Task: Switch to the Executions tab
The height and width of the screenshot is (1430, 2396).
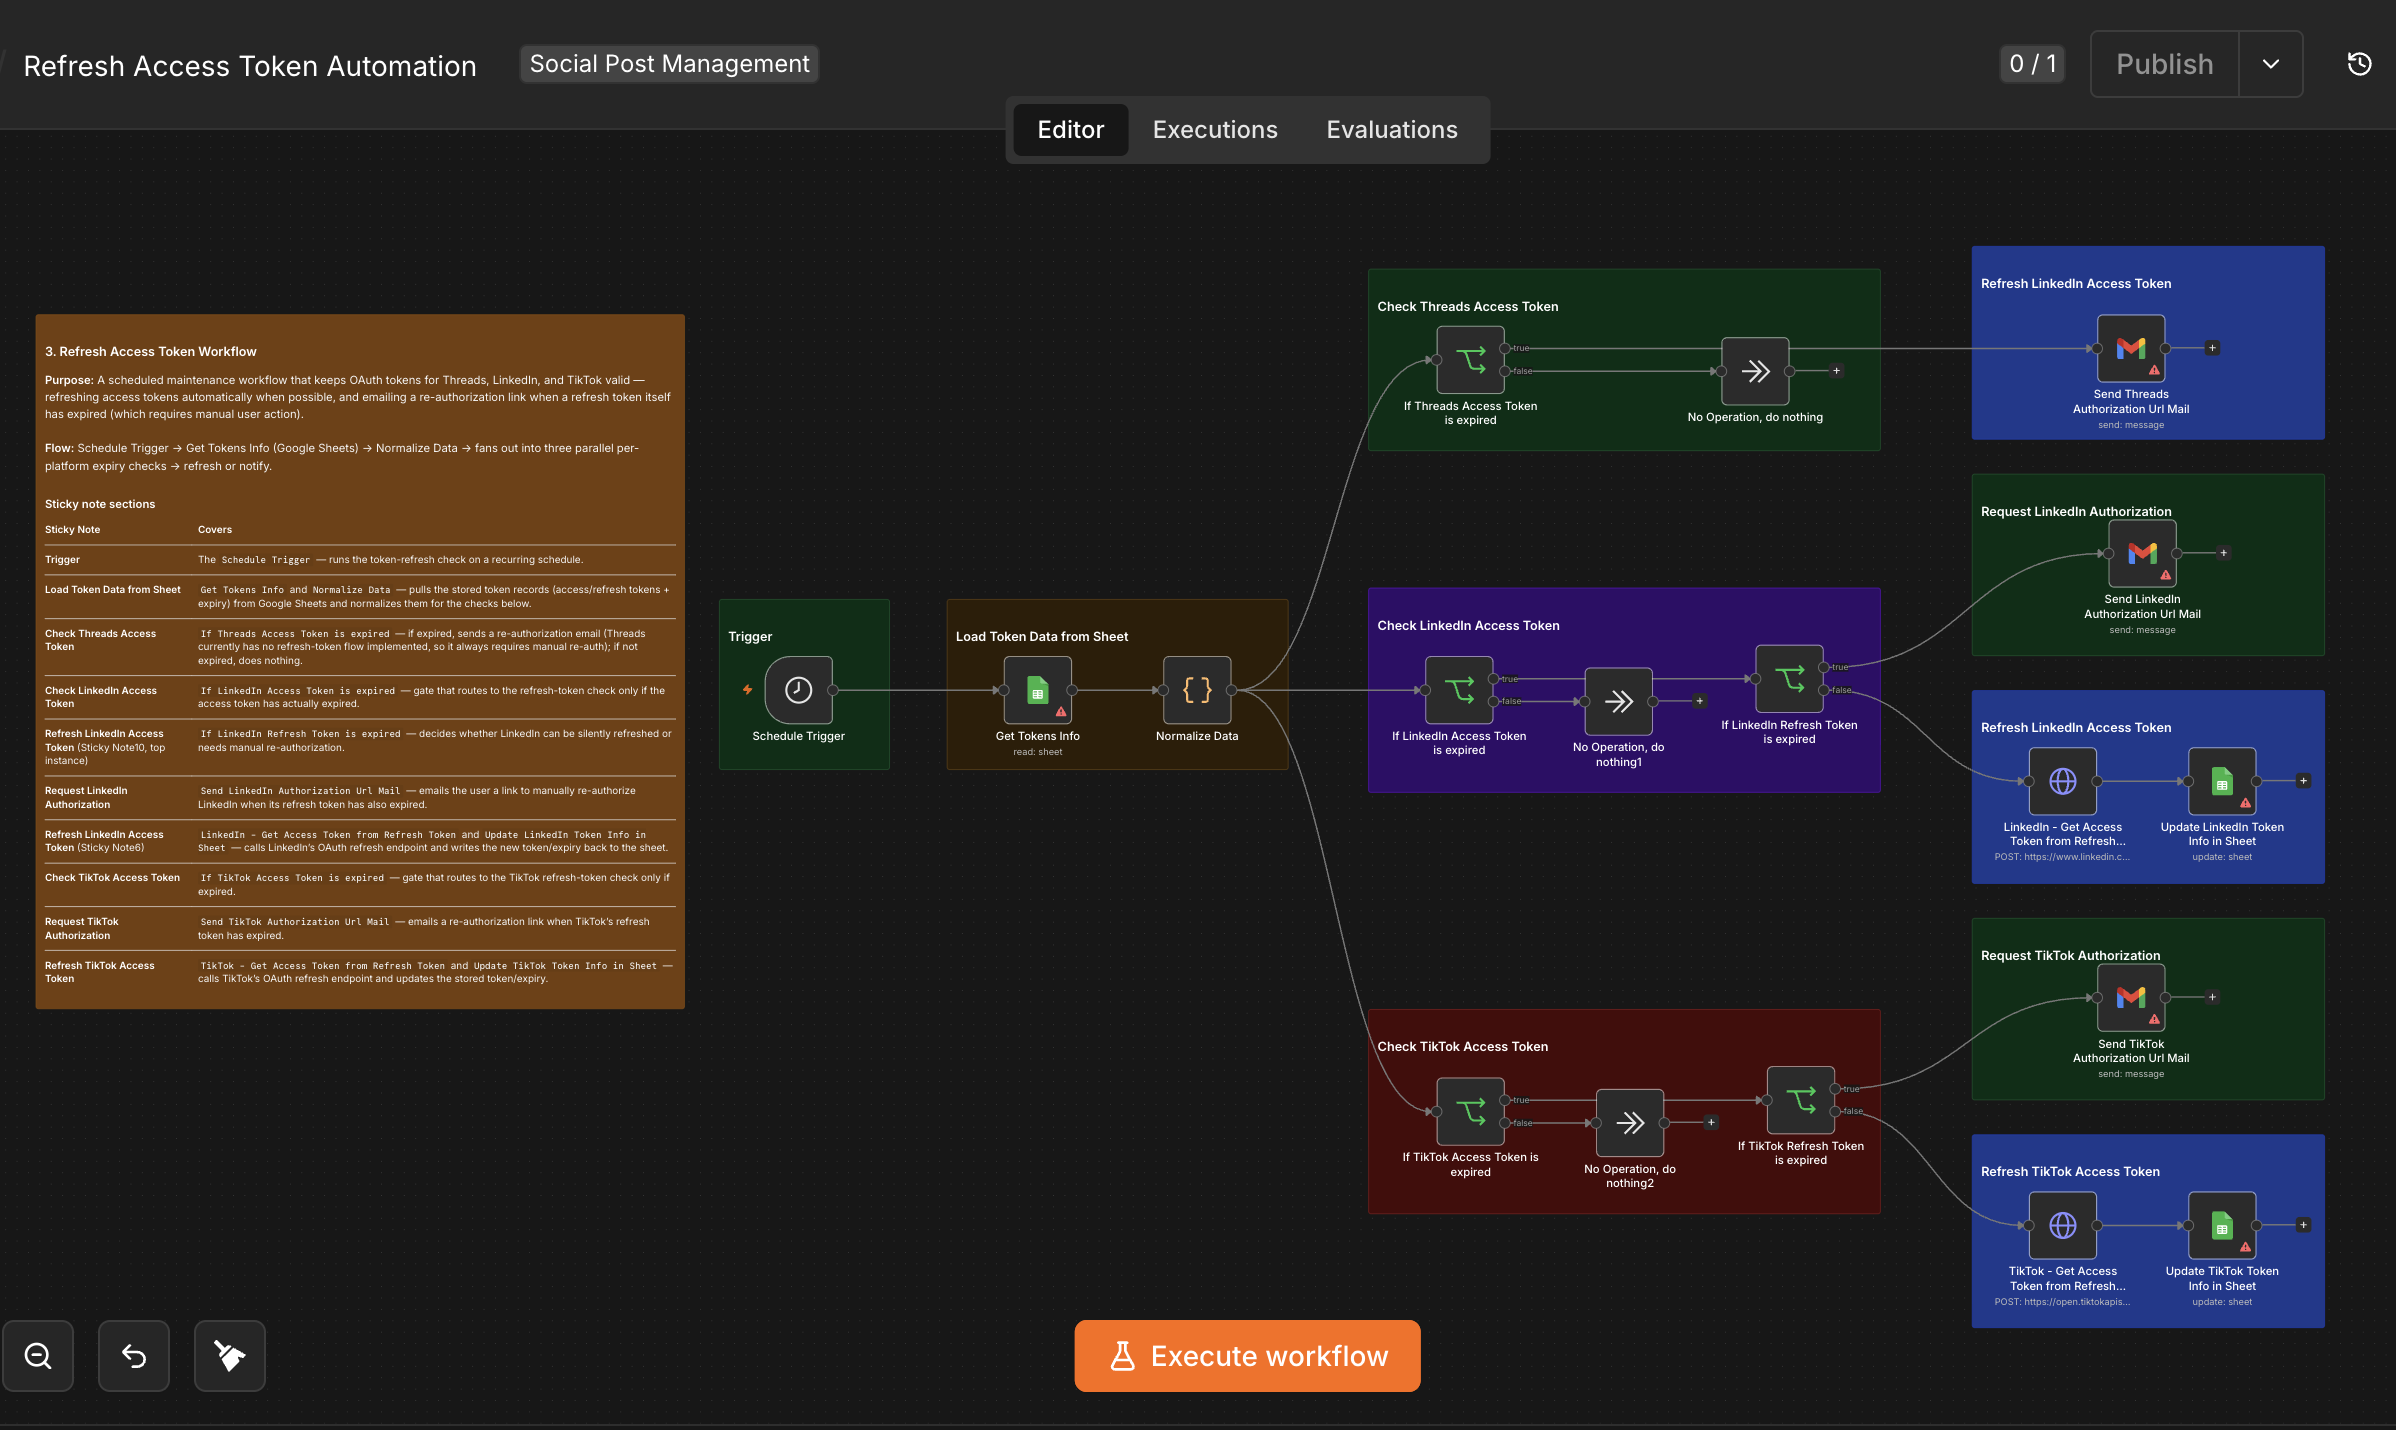Action: pos(1215,130)
